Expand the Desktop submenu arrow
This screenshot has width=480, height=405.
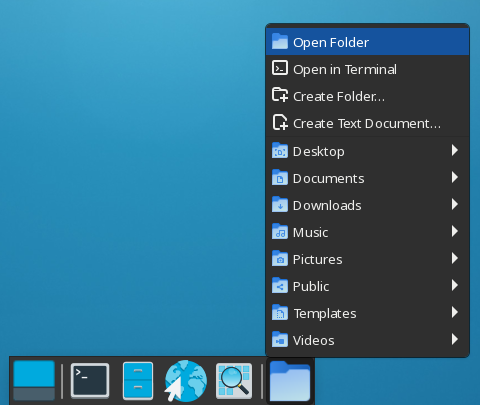point(455,150)
